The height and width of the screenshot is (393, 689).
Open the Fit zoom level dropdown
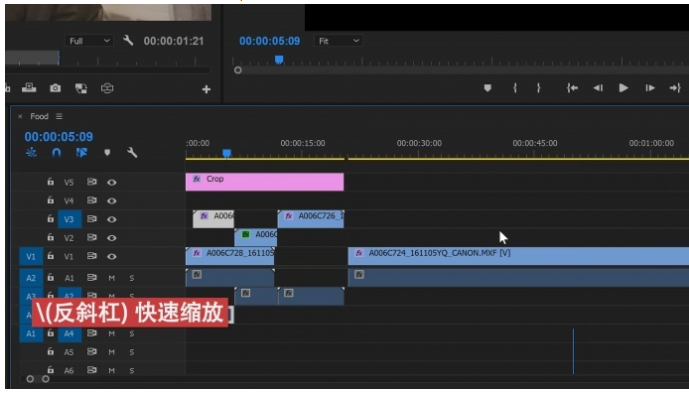point(338,41)
